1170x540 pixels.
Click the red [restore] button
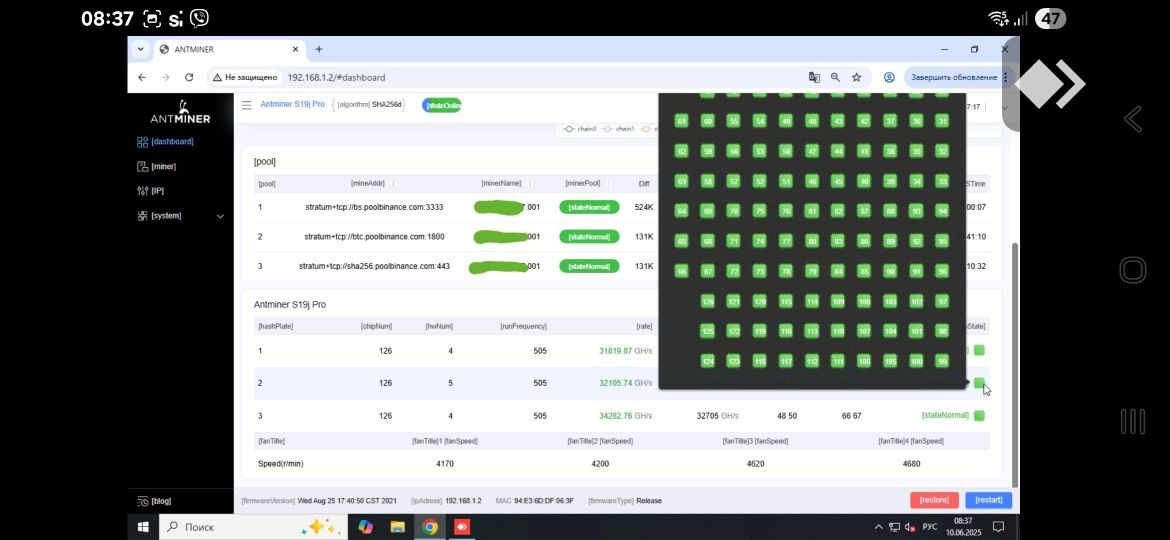pos(934,500)
